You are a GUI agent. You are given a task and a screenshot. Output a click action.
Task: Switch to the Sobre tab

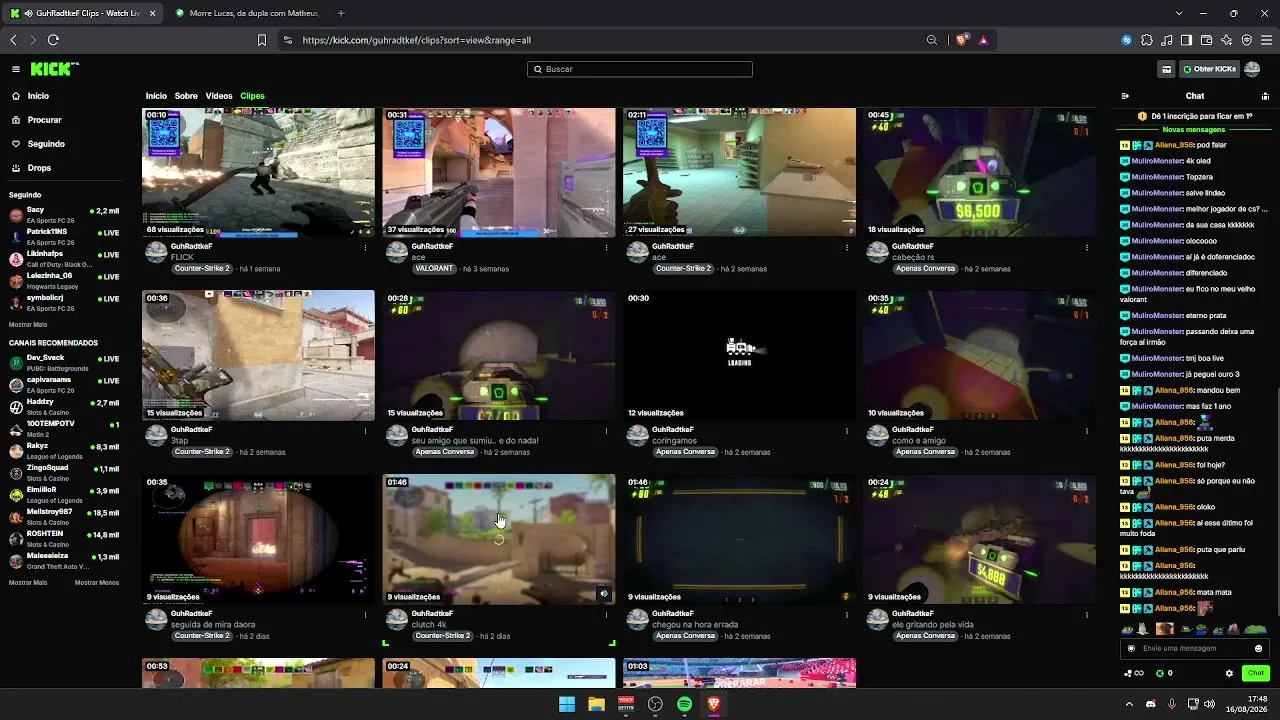pos(186,96)
